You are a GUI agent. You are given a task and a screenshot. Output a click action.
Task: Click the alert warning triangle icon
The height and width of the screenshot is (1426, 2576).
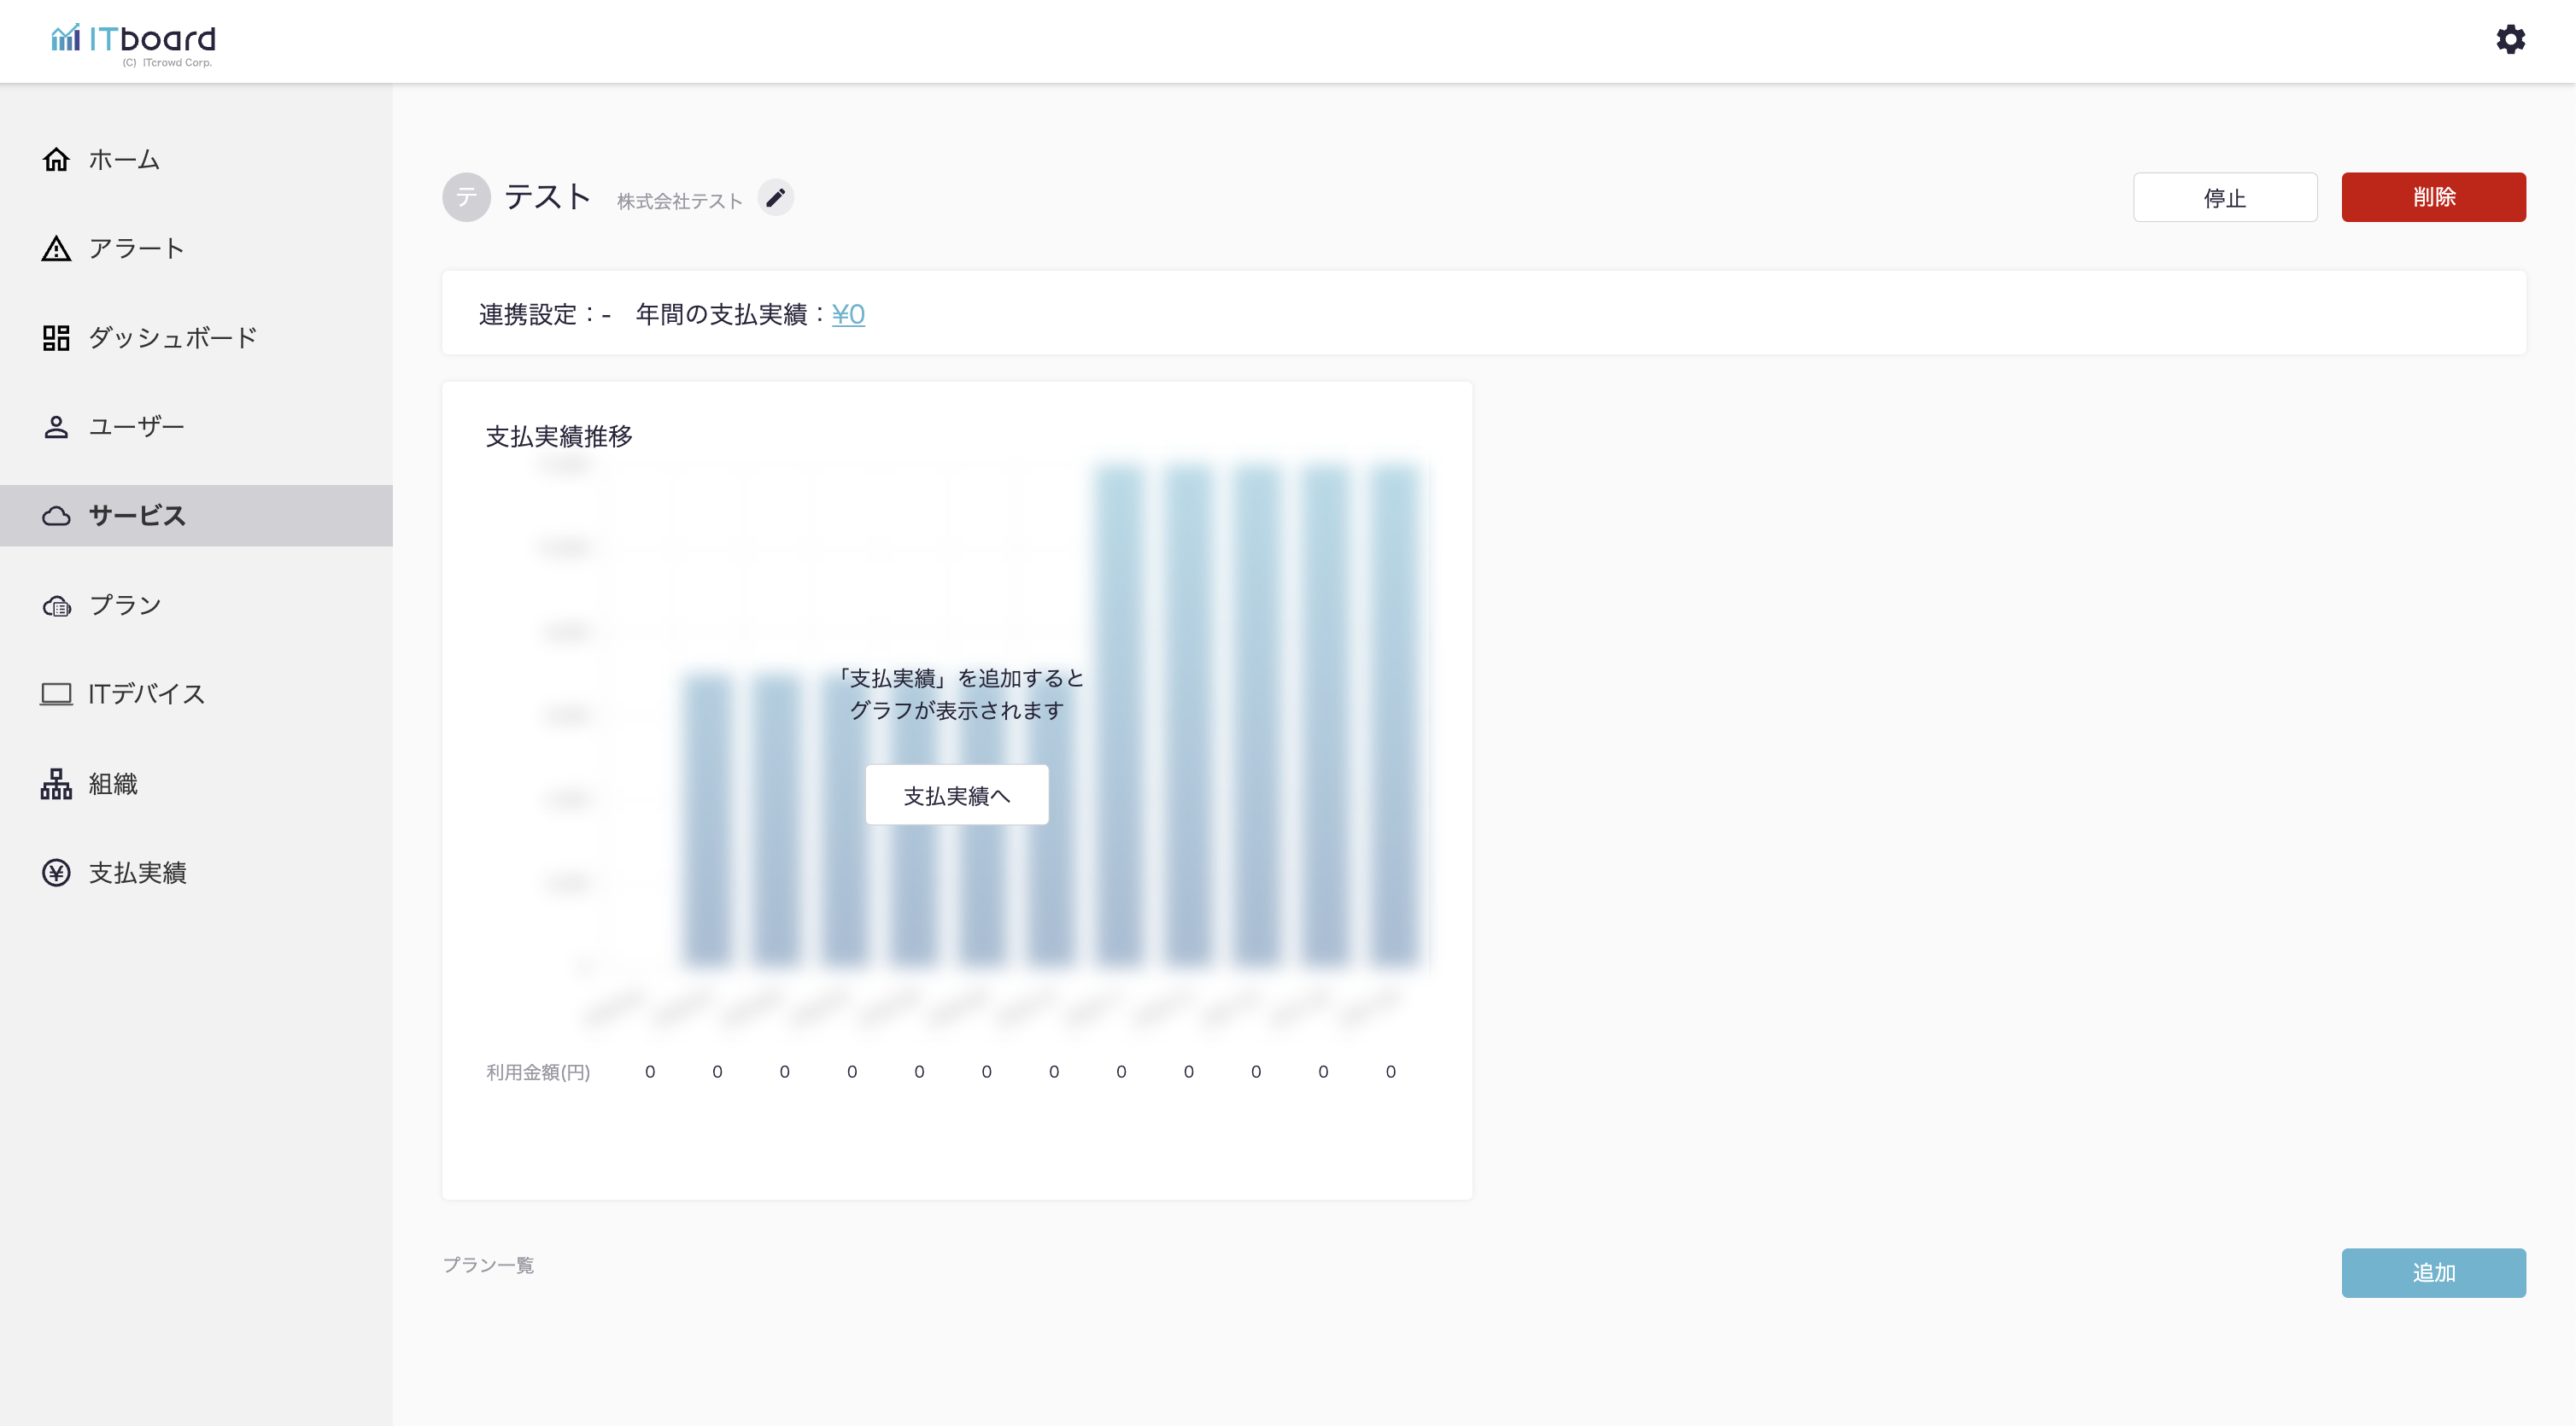click(x=56, y=249)
